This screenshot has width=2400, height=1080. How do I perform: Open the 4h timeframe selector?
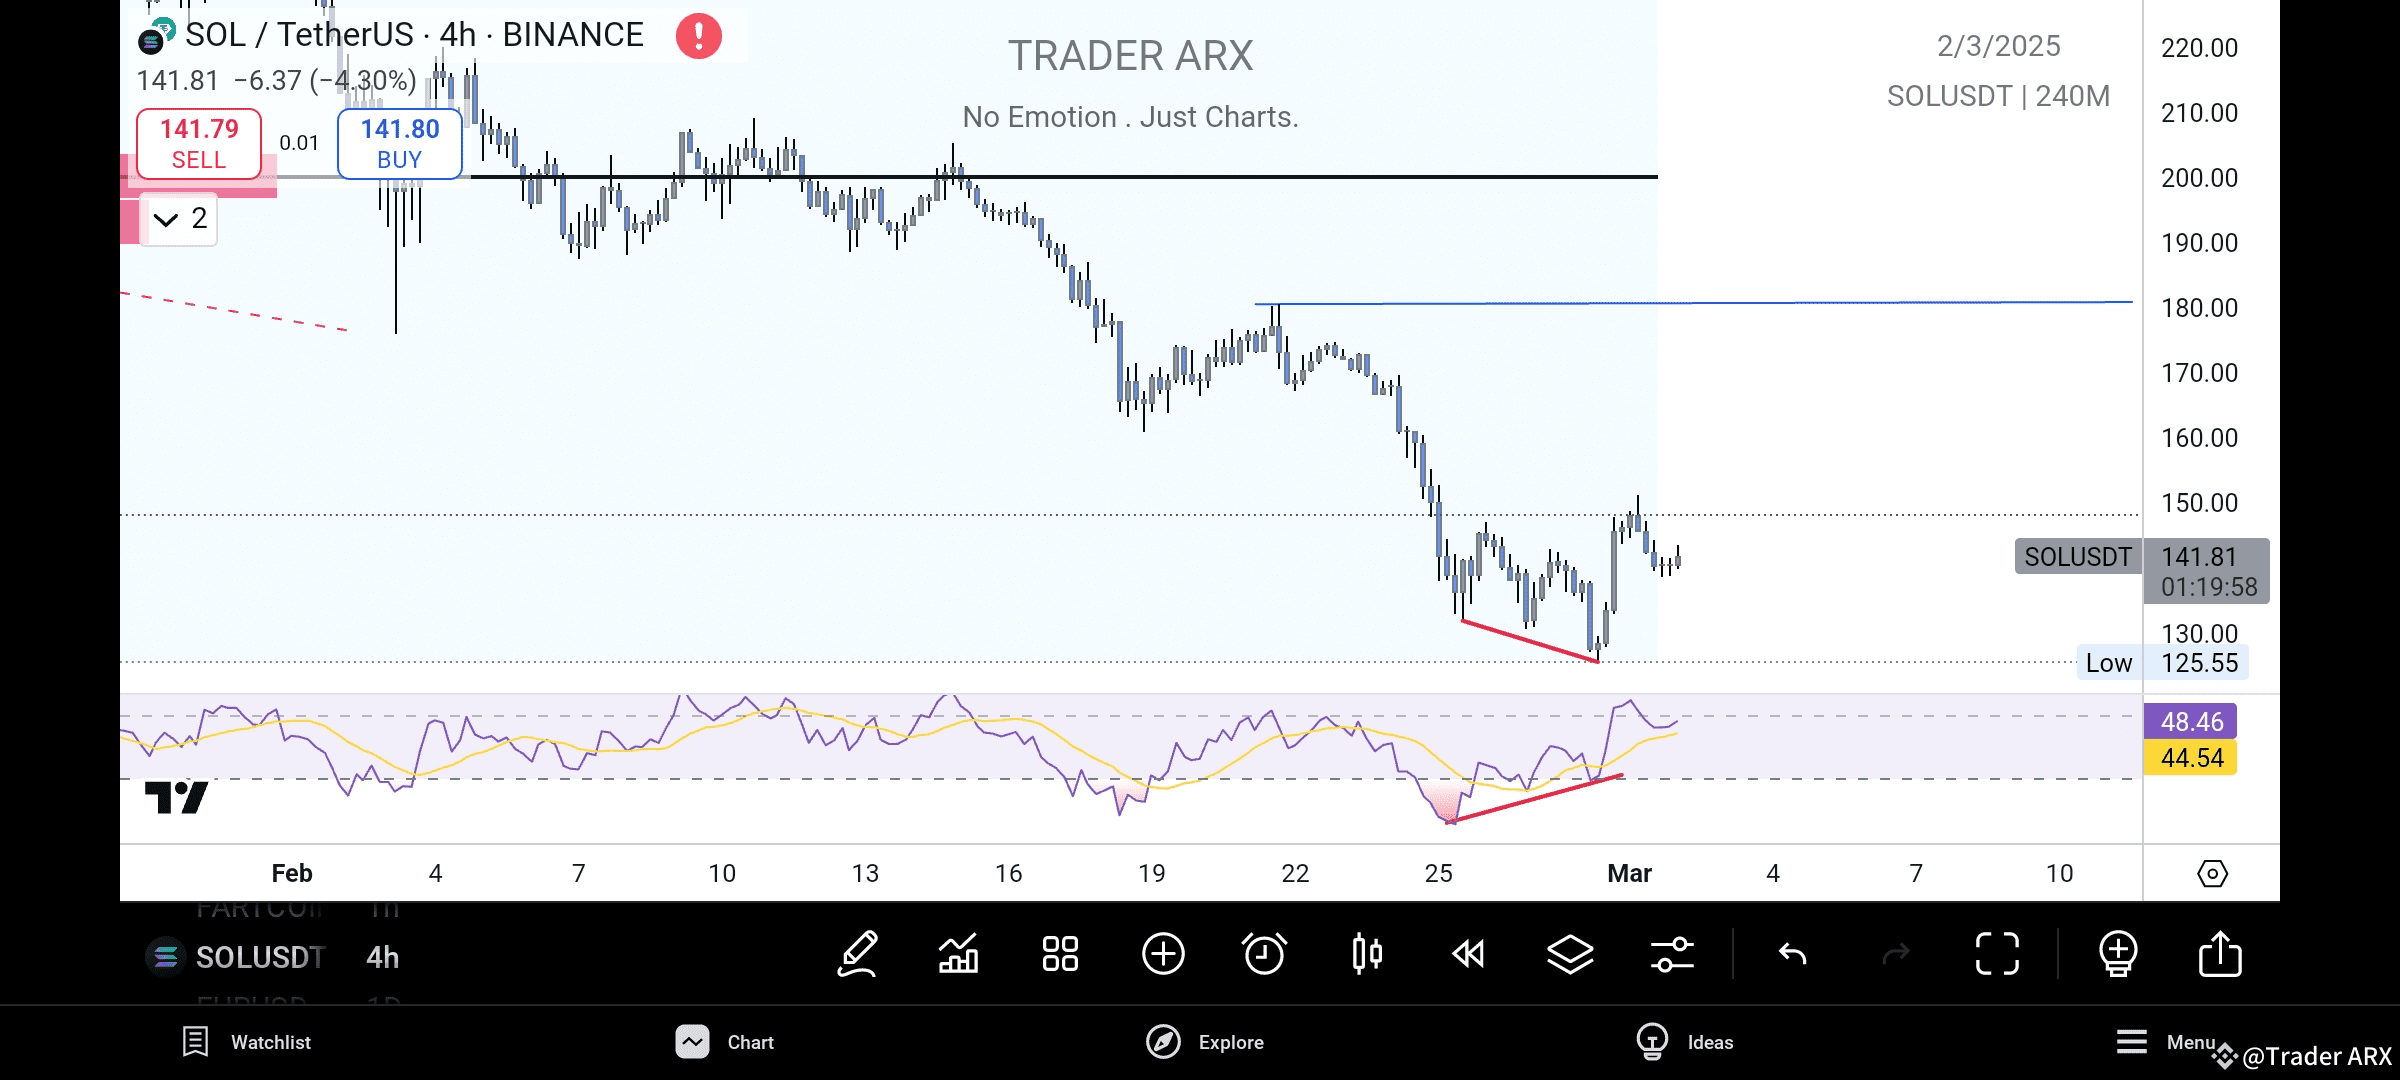[382, 957]
